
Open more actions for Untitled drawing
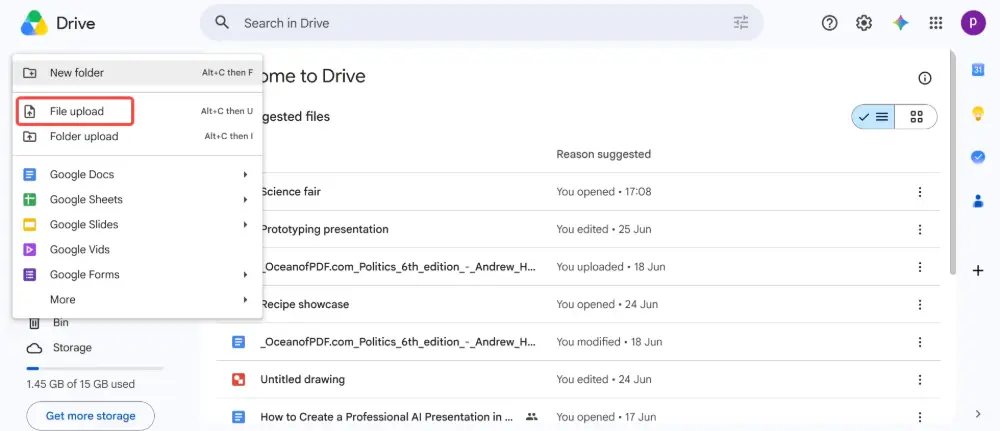point(920,380)
